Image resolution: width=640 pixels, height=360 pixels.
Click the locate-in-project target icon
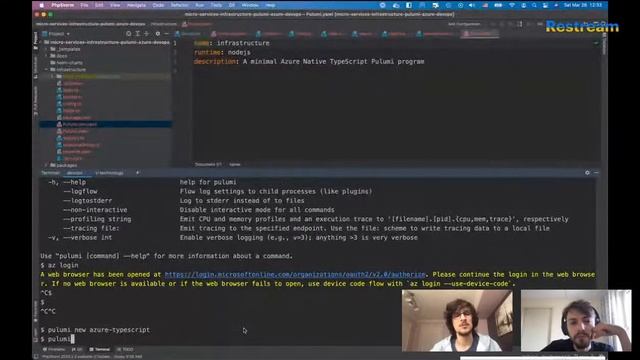(129, 33)
